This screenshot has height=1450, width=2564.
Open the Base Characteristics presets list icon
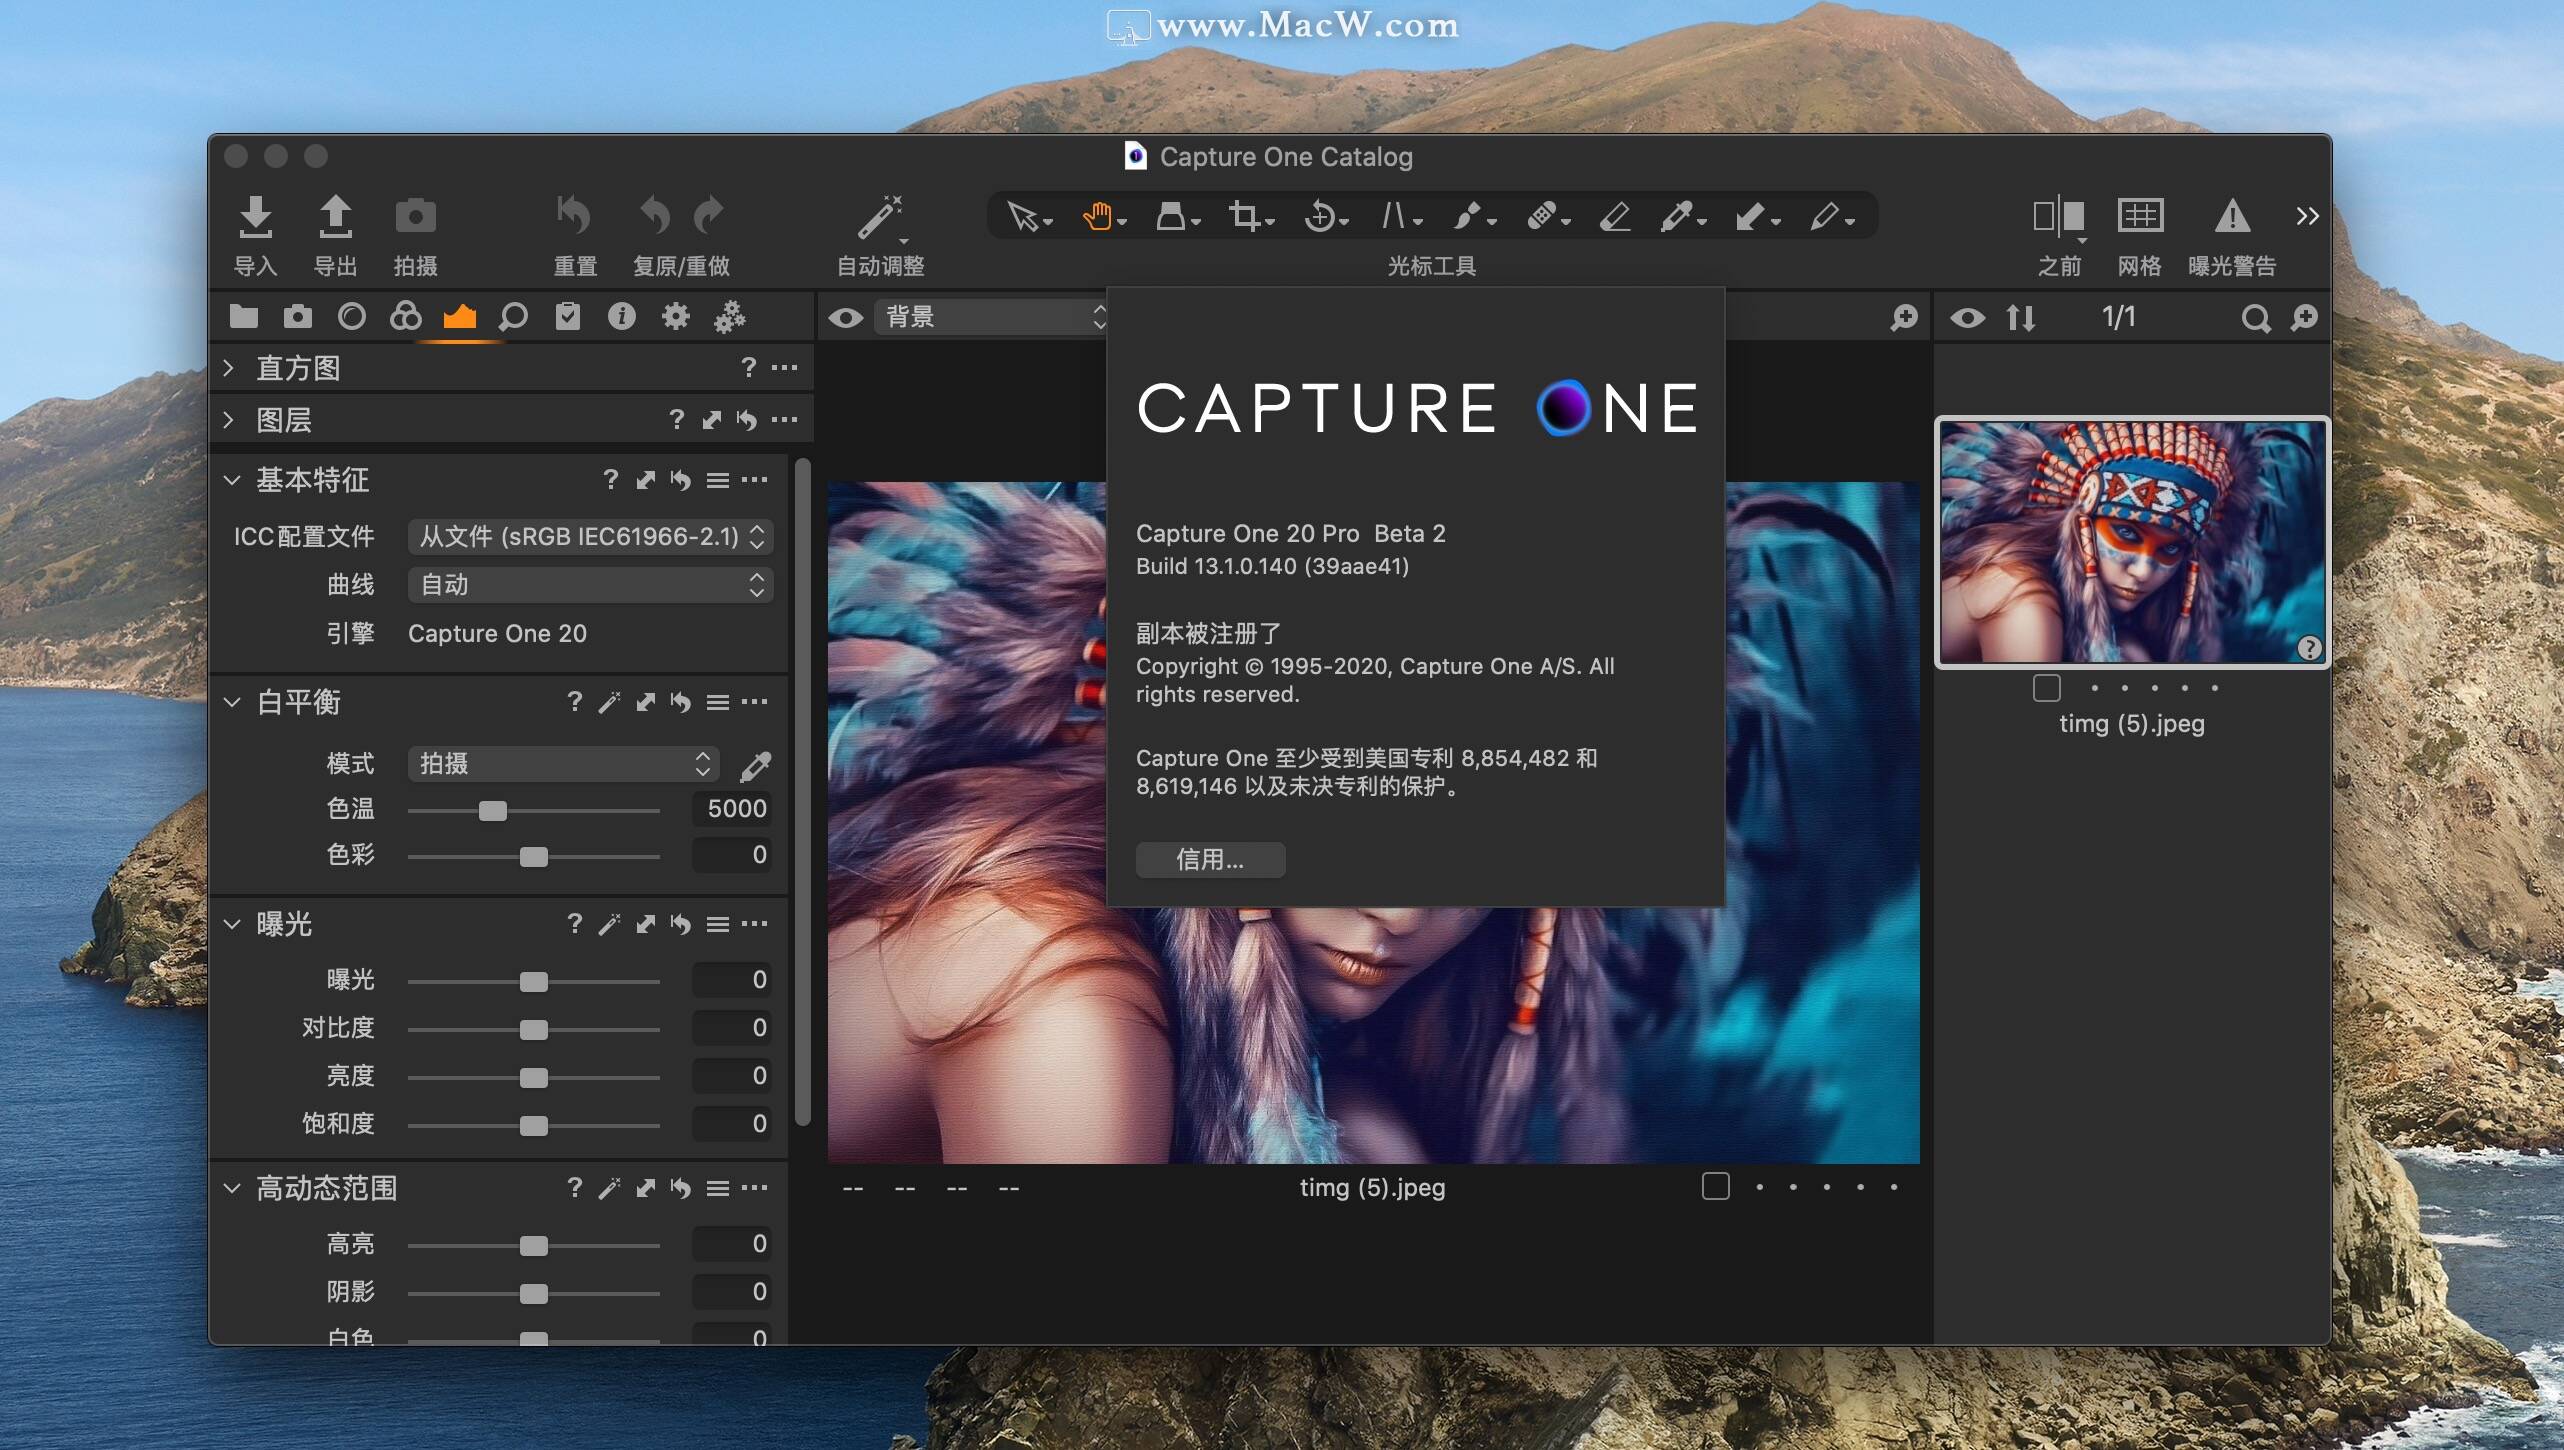717,480
